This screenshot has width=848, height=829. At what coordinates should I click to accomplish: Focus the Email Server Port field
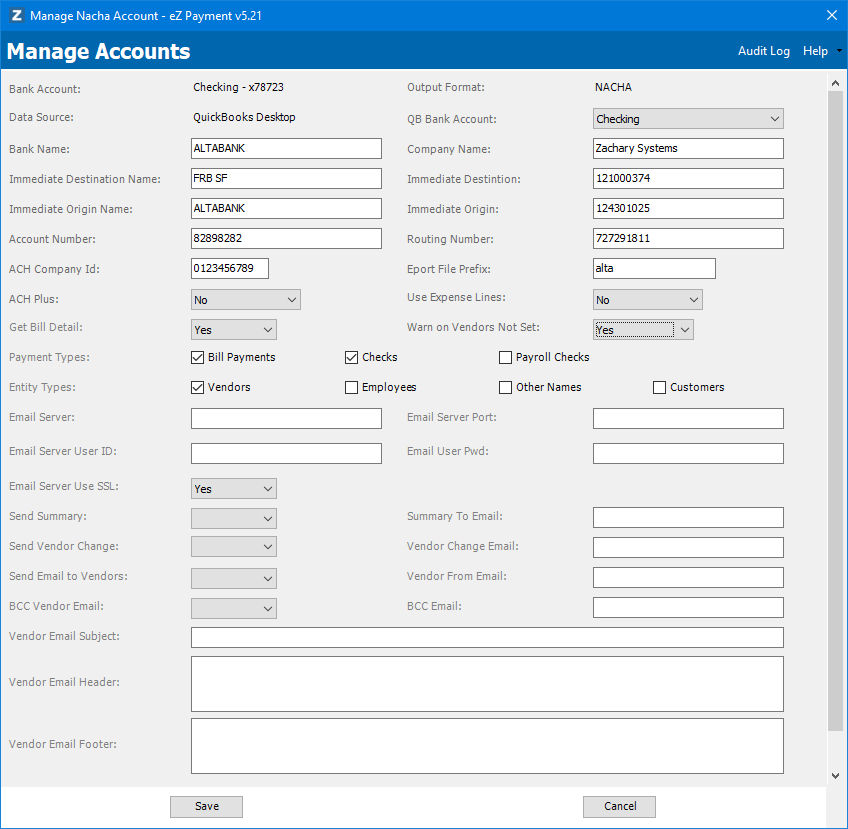click(688, 419)
